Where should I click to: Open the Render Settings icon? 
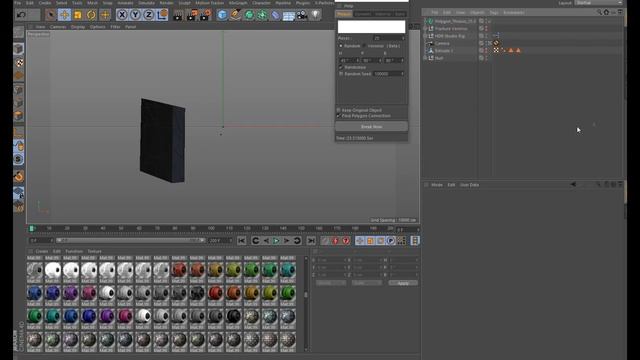tap(205, 16)
